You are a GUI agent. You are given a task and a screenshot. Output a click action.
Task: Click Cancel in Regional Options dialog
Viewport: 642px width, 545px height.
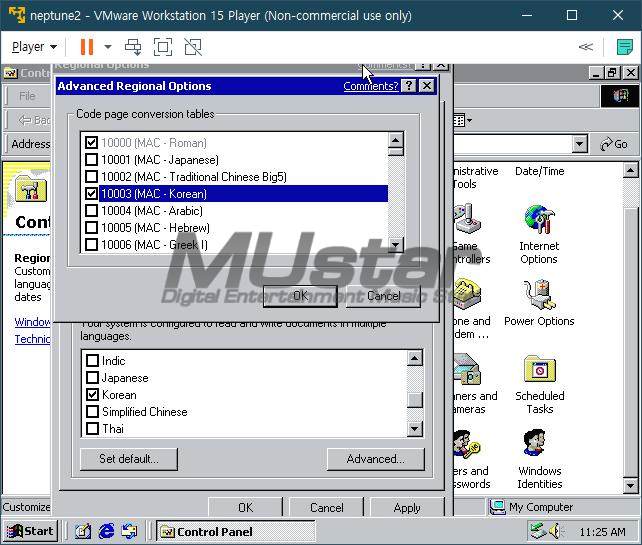click(x=326, y=508)
